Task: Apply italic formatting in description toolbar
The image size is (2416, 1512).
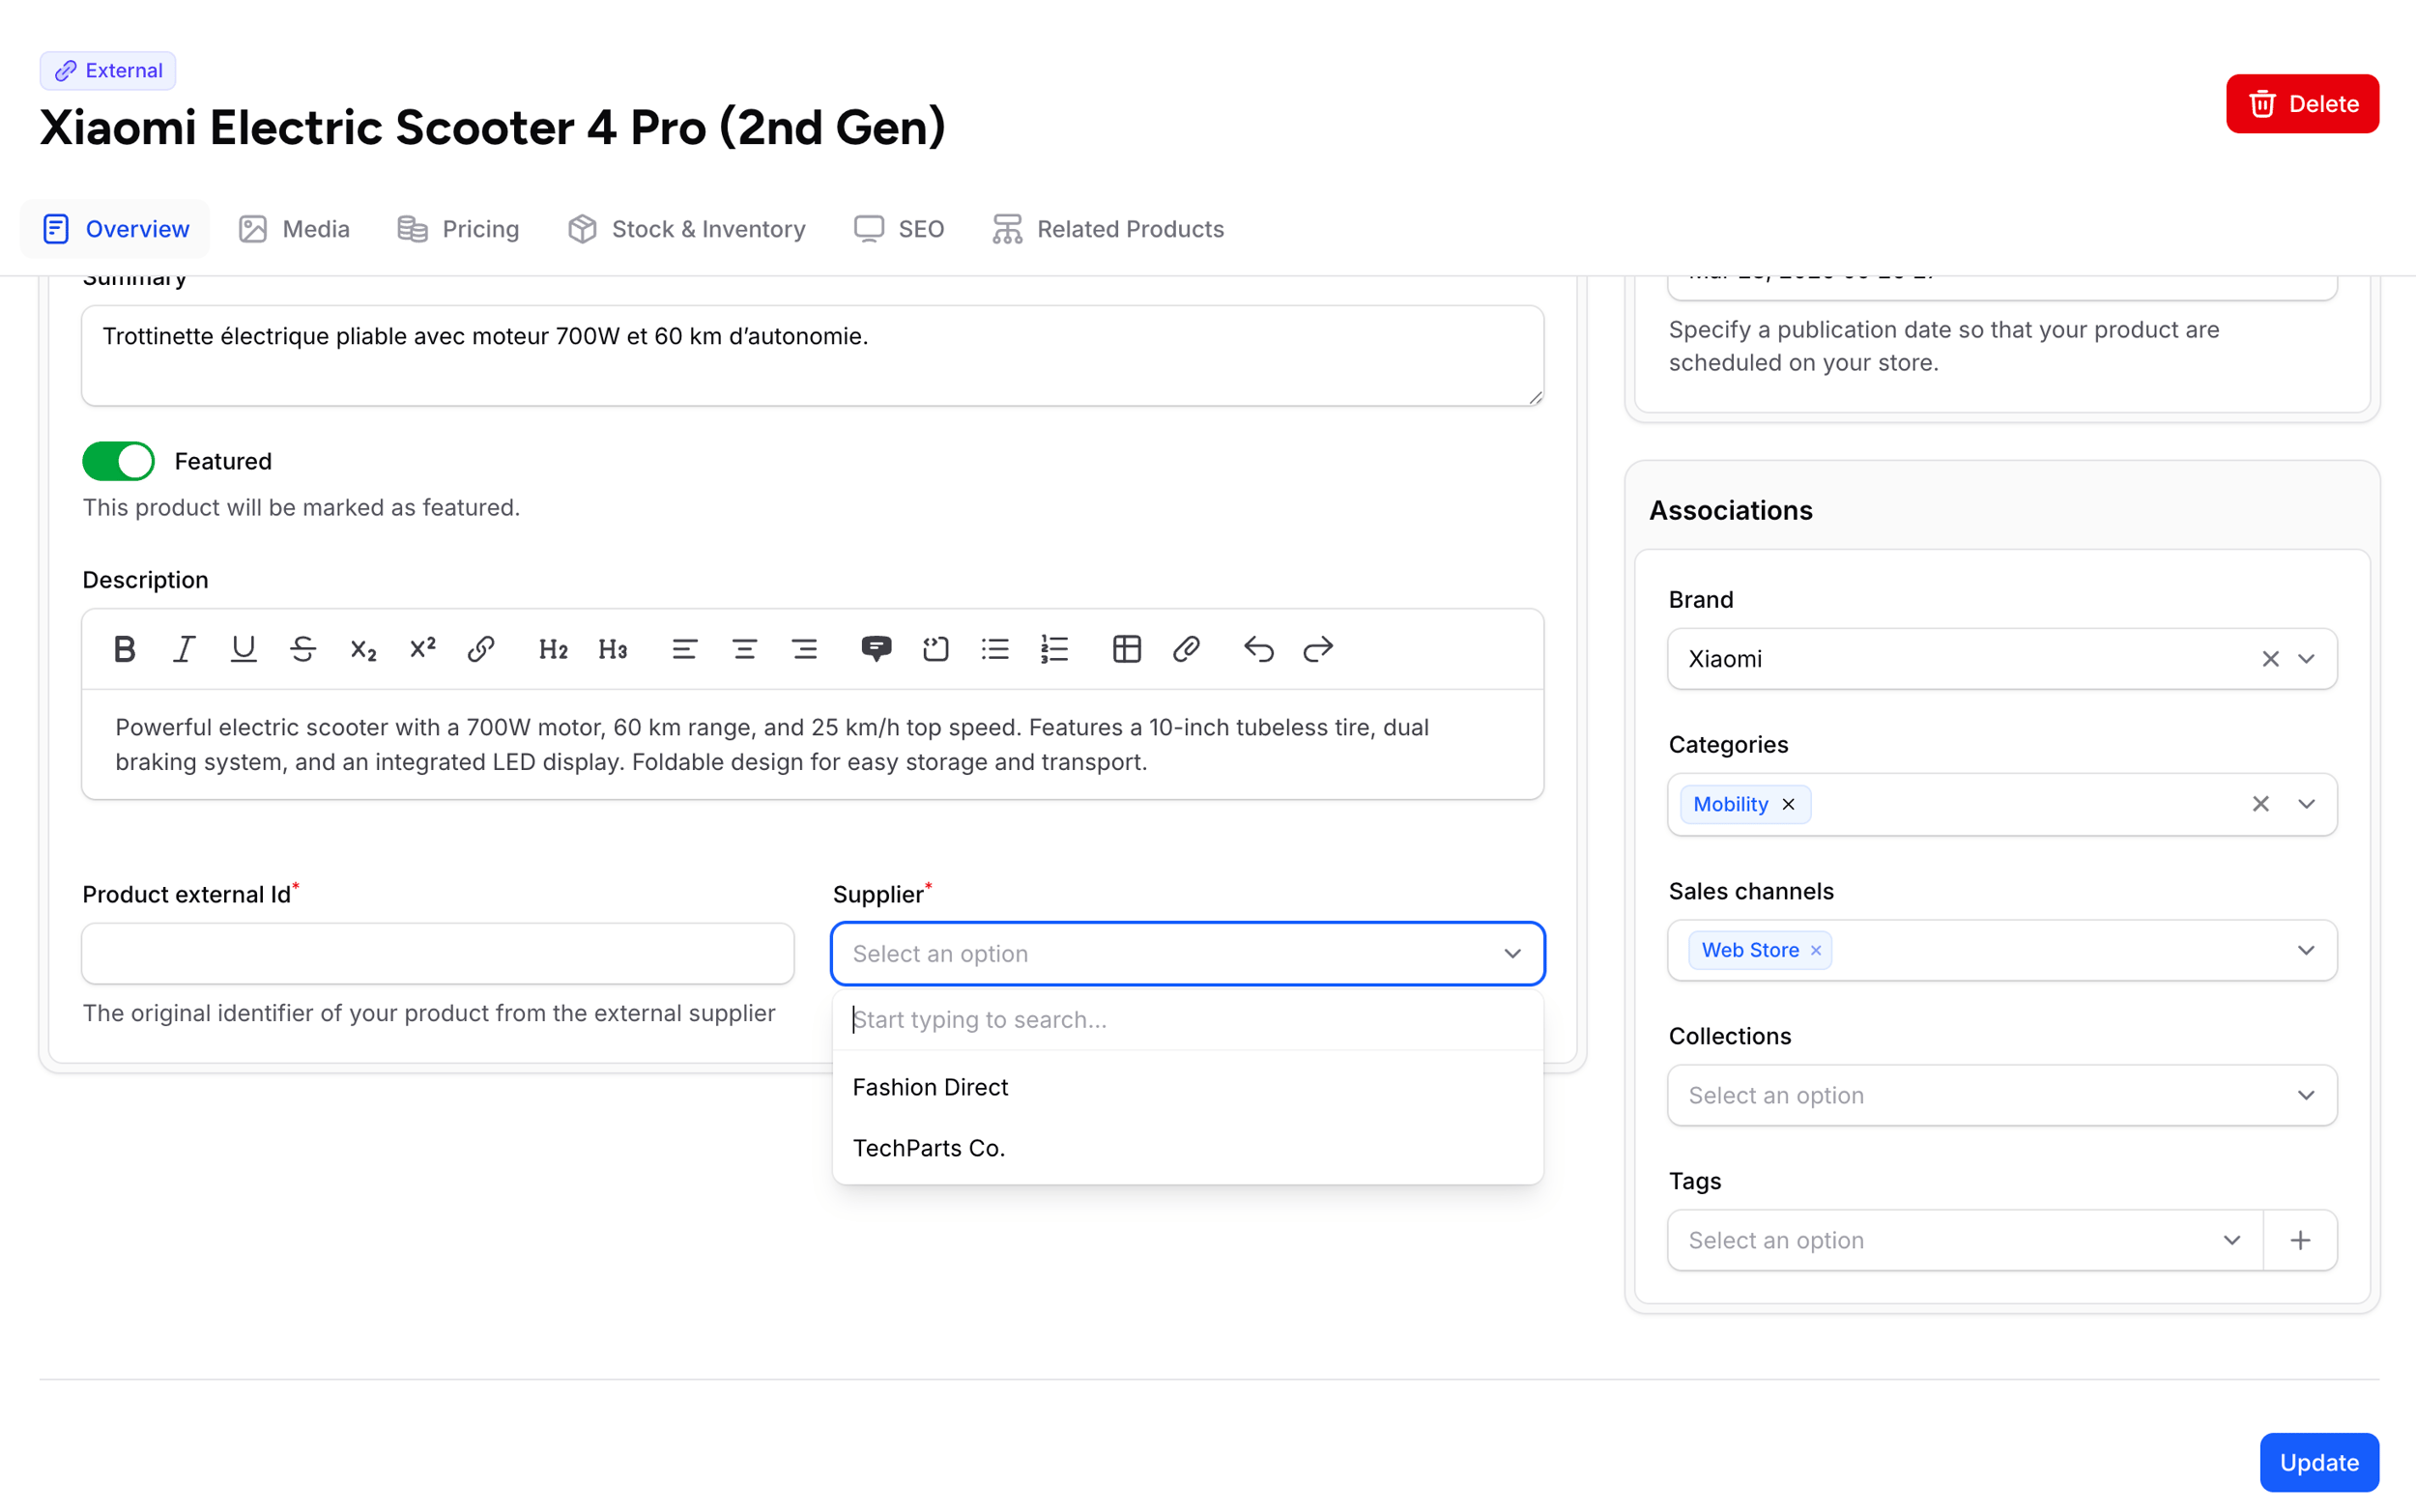Action: [x=184, y=649]
